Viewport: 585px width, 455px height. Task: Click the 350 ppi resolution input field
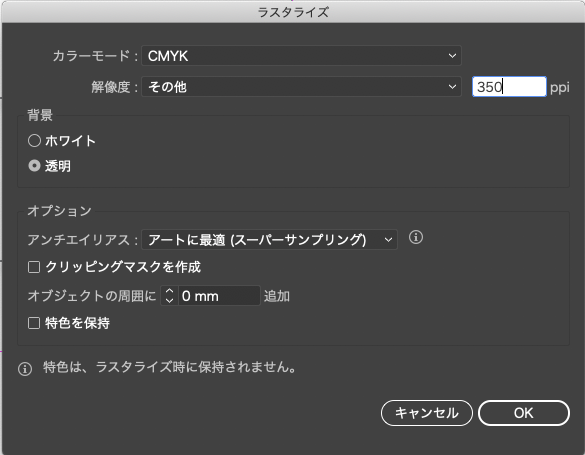coord(509,87)
